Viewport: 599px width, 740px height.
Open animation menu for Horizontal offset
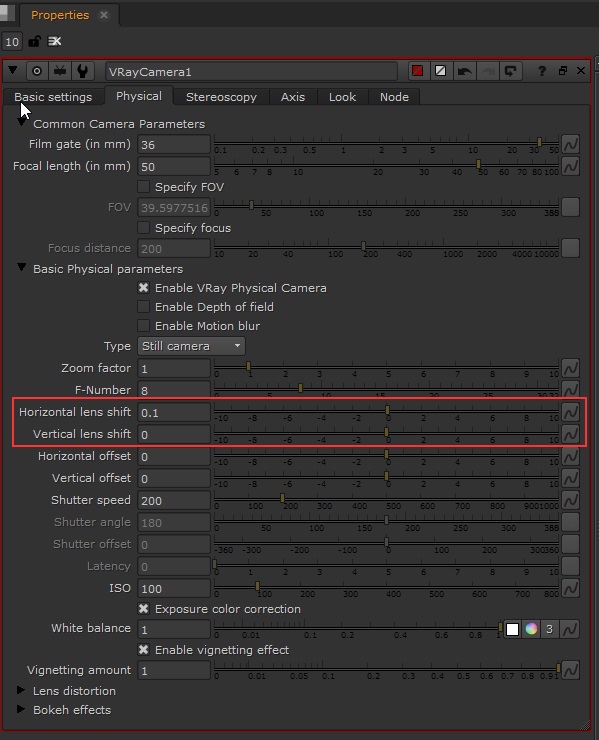pos(570,456)
